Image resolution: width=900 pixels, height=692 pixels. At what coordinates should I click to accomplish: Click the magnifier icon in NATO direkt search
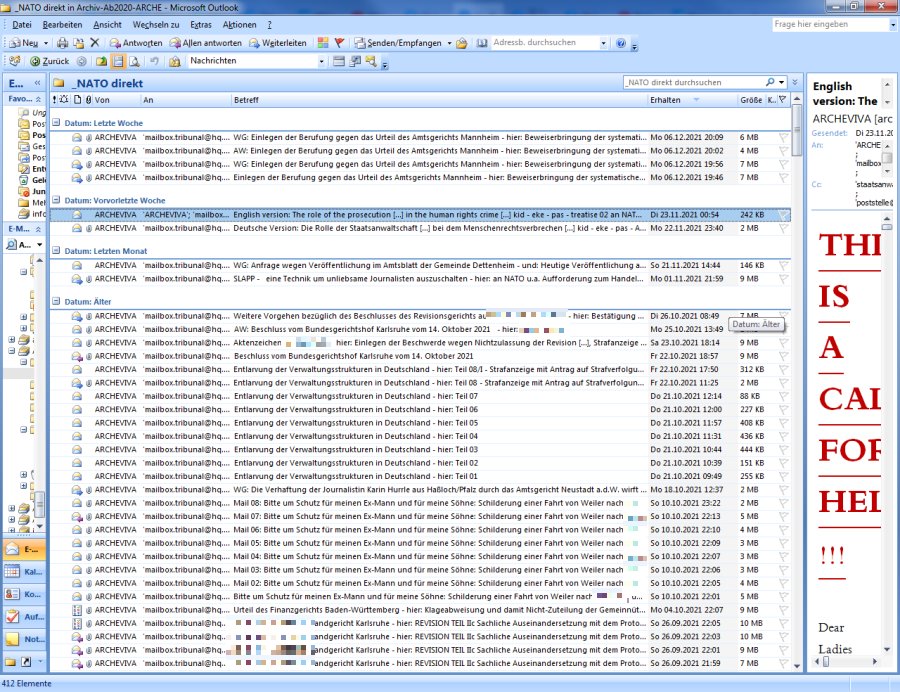(x=770, y=82)
